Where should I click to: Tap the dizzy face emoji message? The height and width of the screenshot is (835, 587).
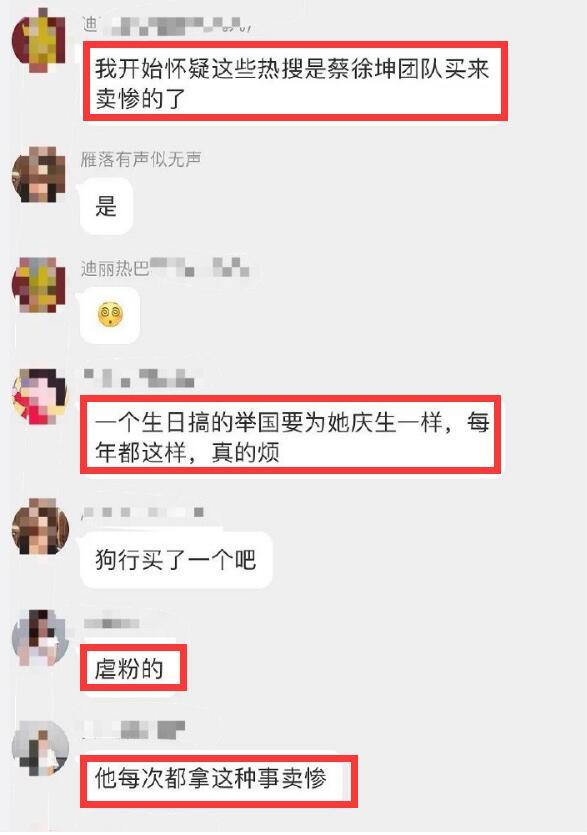point(110,315)
